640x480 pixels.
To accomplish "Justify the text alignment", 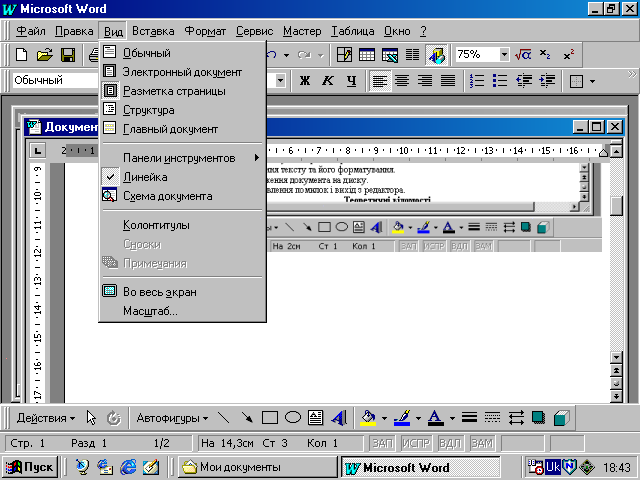I will pos(448,81).
